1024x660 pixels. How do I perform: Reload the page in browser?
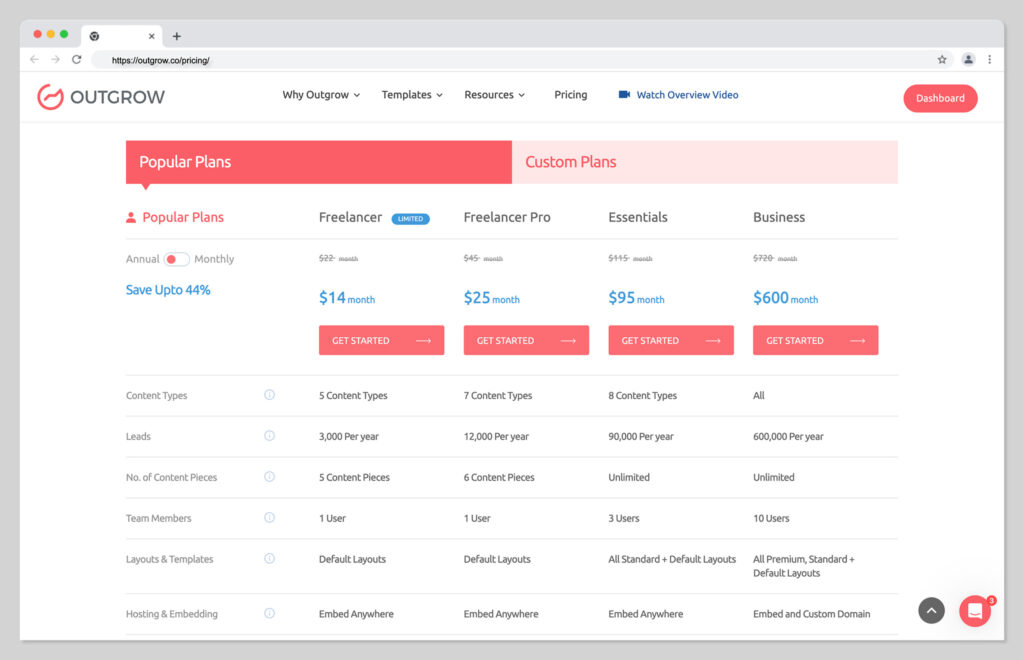(77, 60)
